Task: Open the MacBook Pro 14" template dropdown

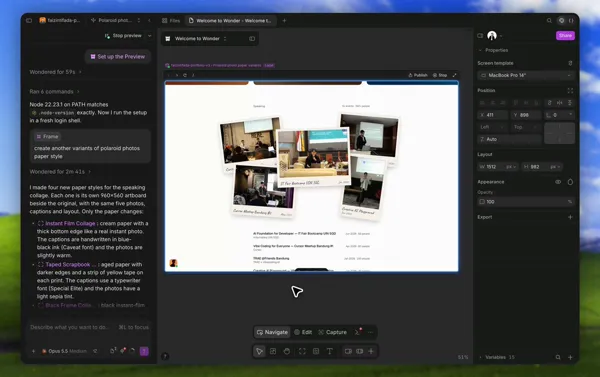Action: [x=526, y=75]
